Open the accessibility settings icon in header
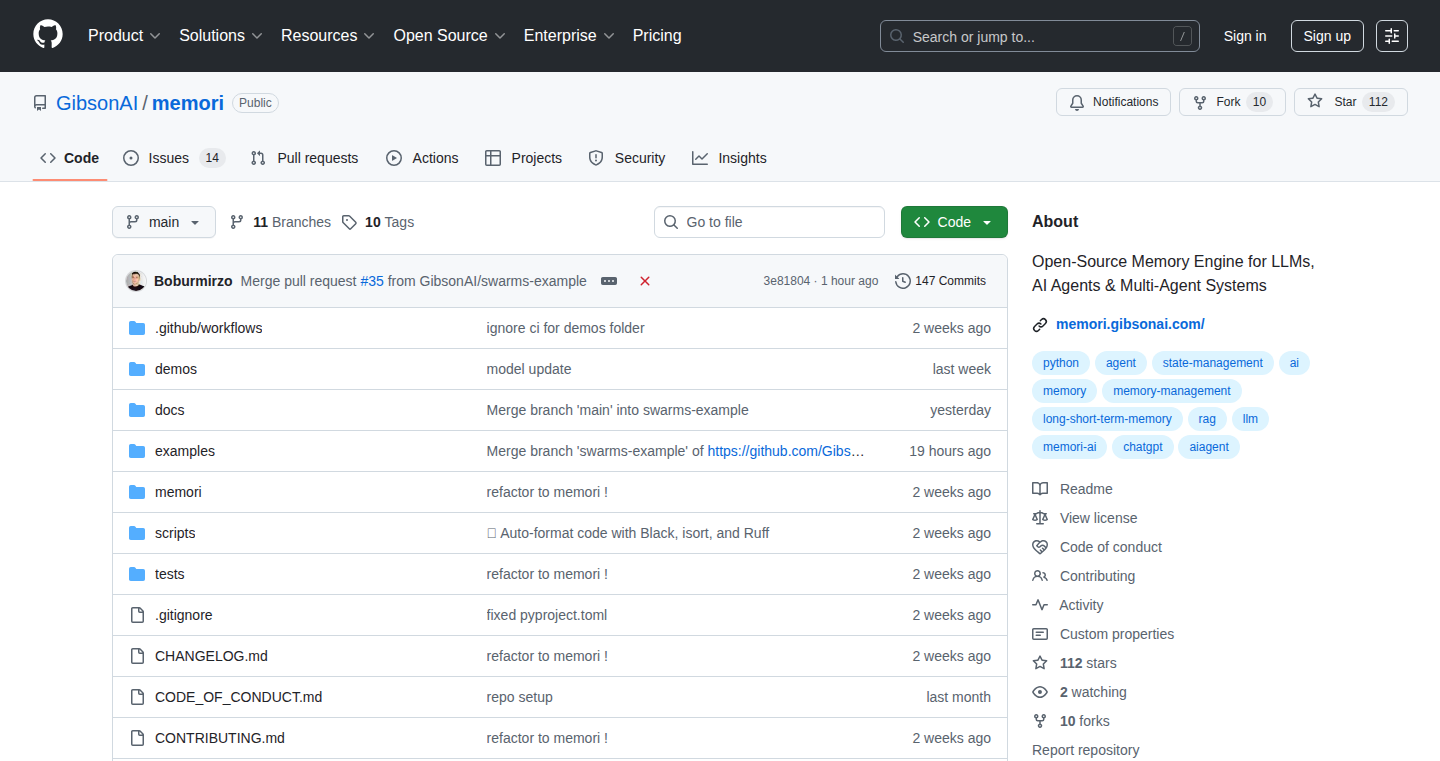This screenshot has width=1440, height=761. pos(1392,36)
